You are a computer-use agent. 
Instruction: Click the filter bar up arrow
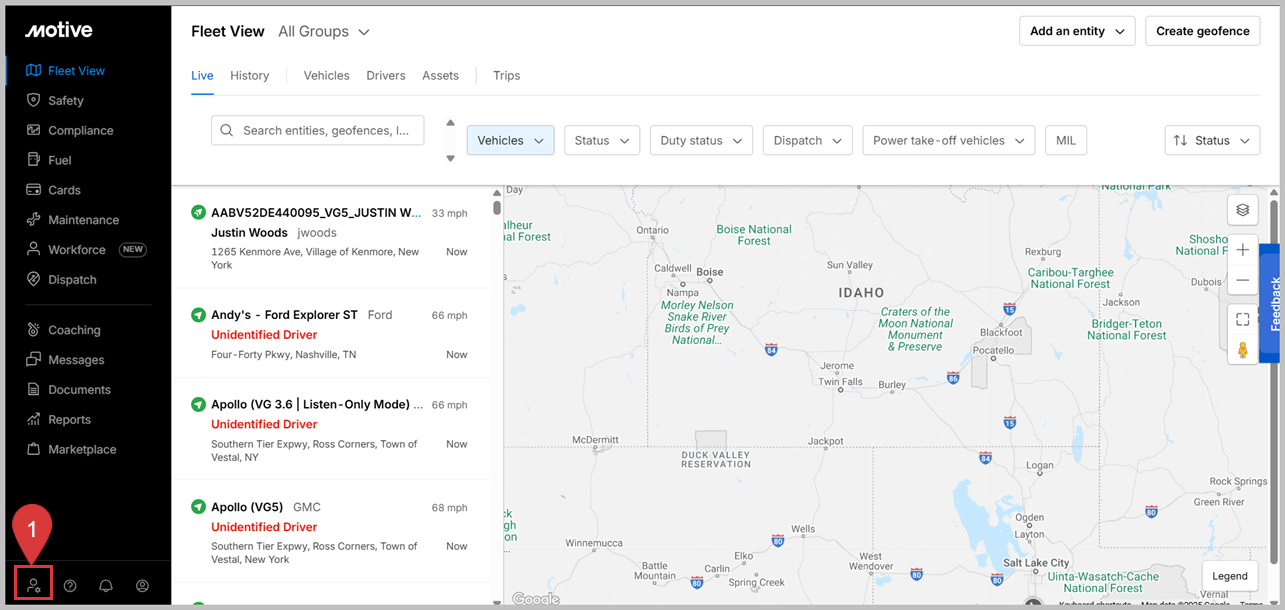click(x=450, y=123)
